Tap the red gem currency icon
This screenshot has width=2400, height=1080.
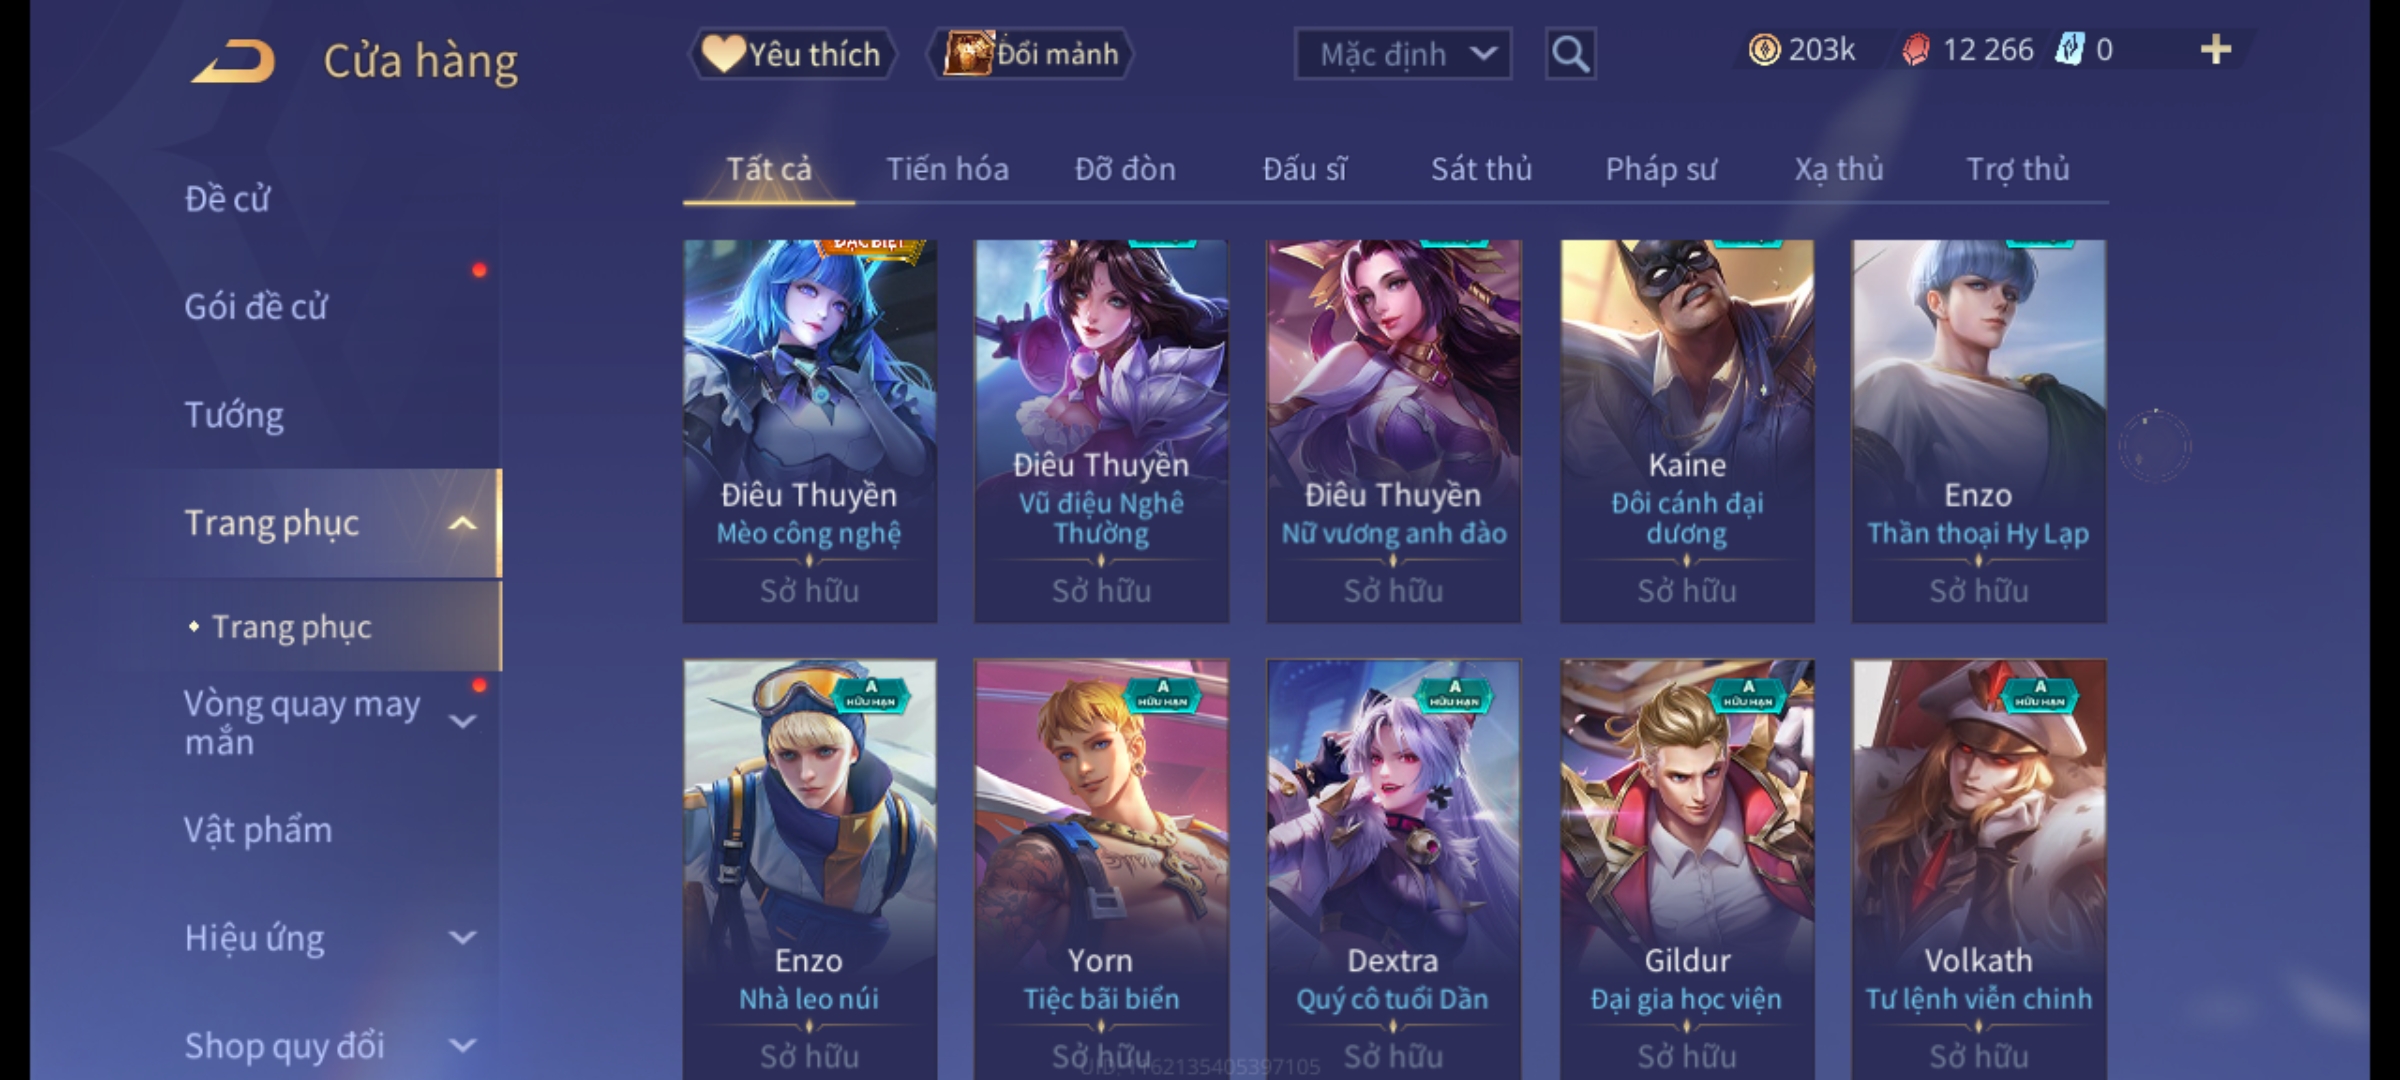click(1915, 49)
